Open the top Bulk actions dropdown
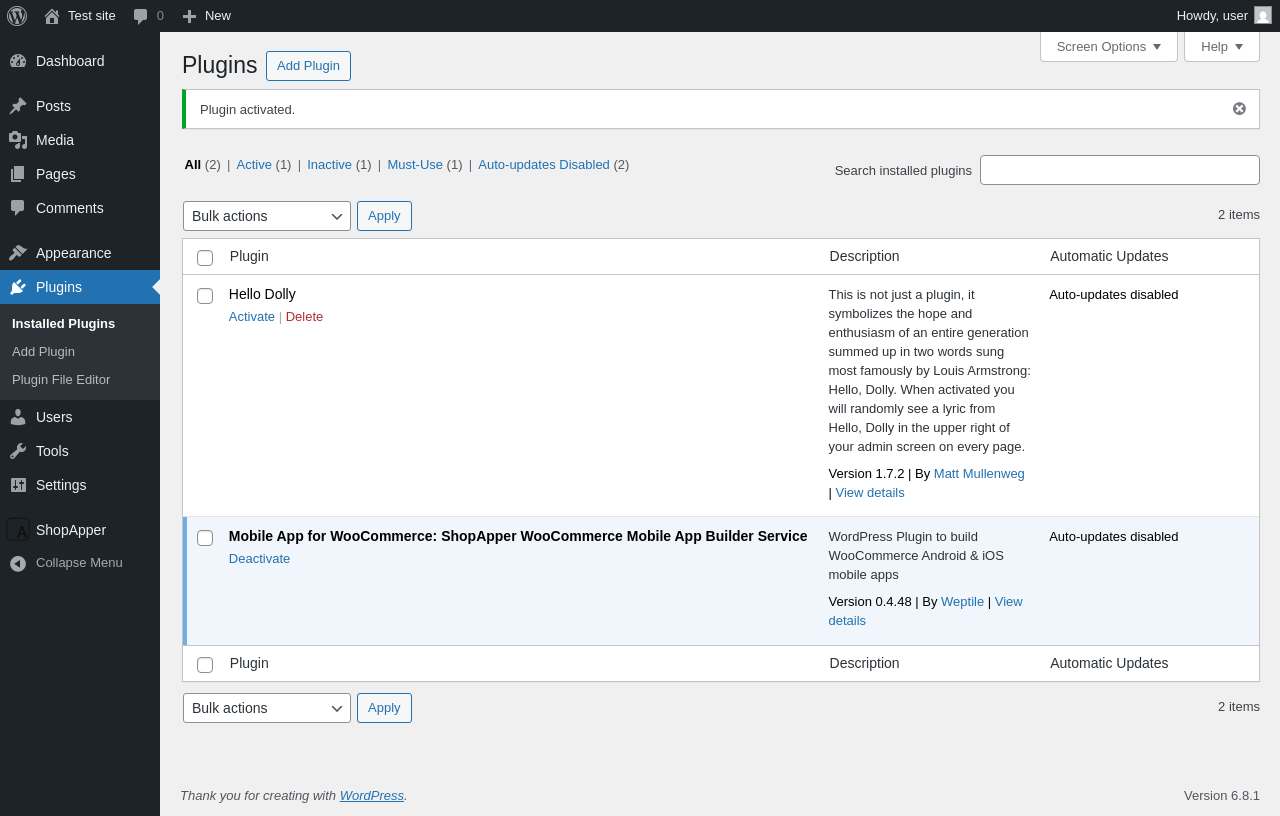Screen dimensions: 1280x816 266,216
